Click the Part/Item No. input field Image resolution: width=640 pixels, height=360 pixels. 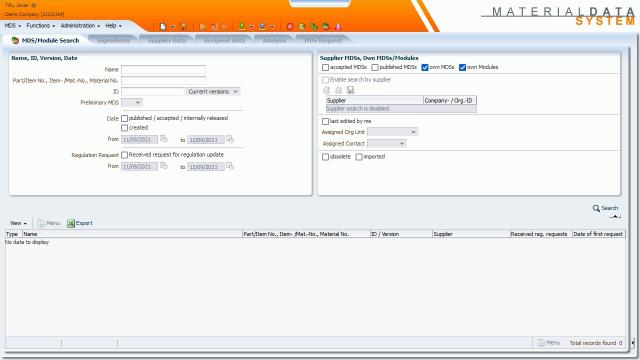[163, 80]
